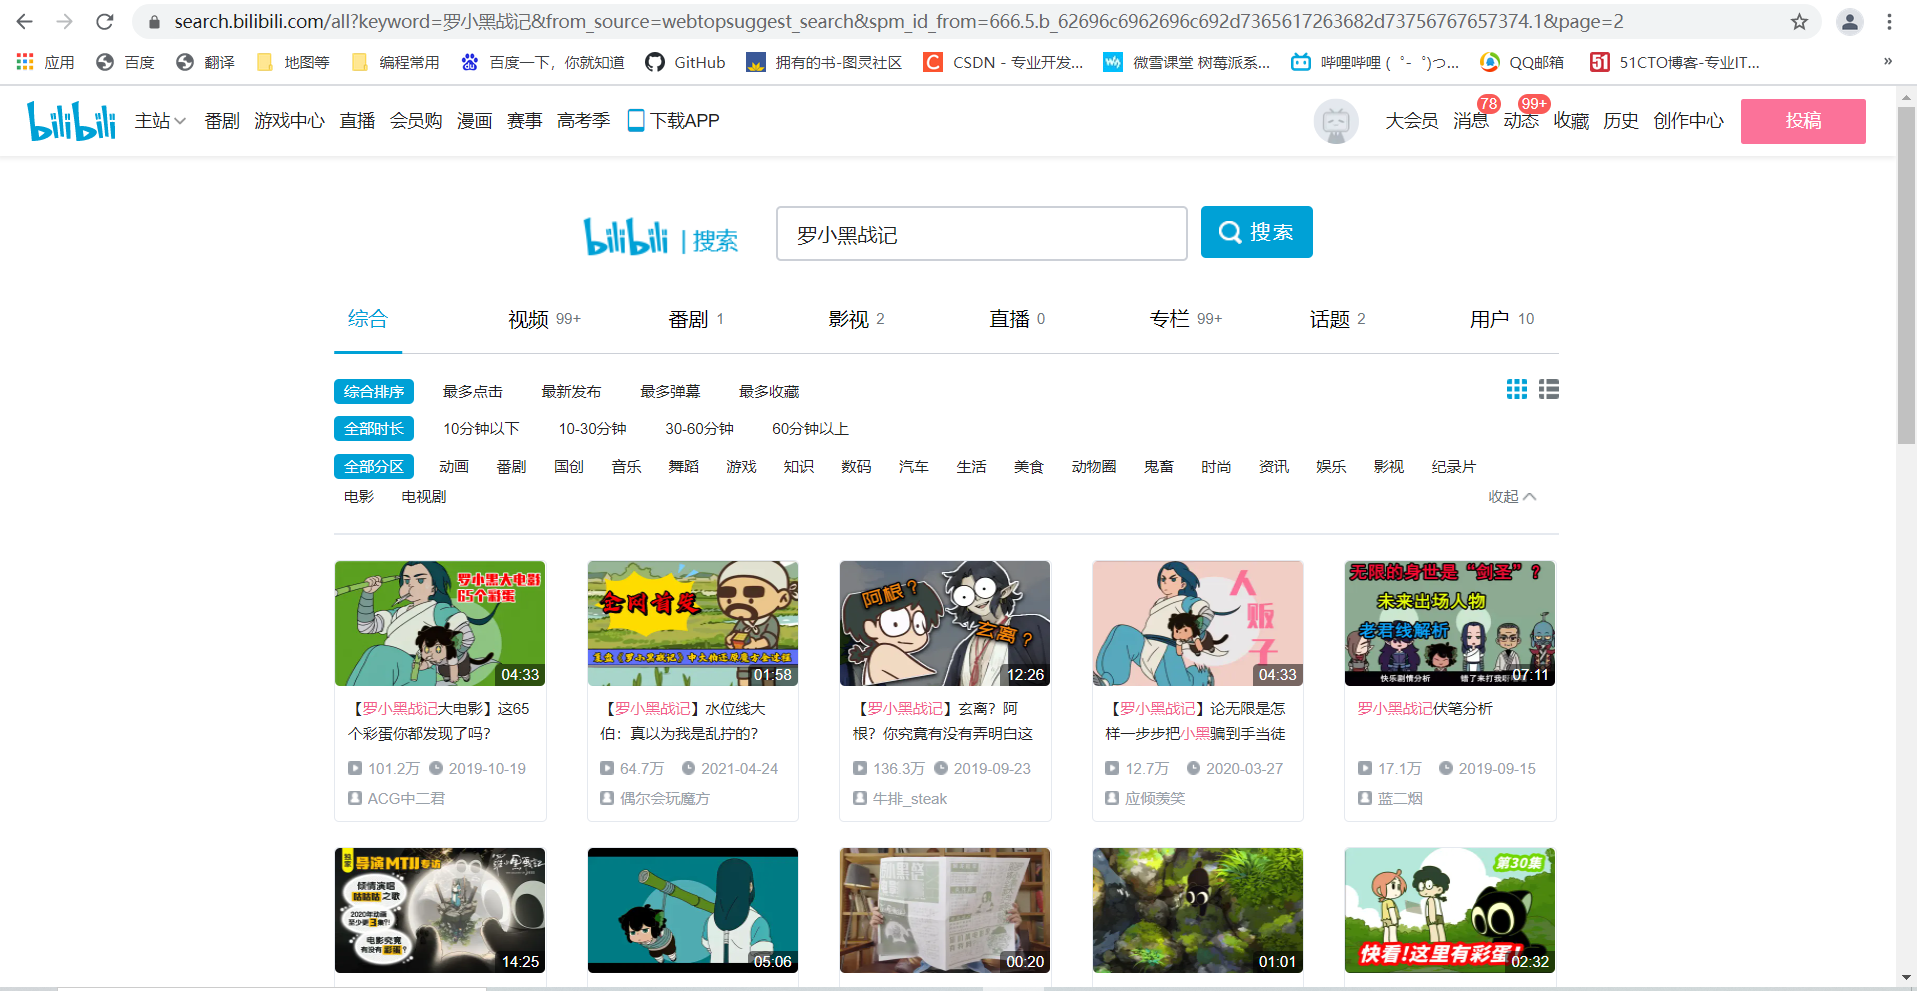Expand the 主站 dropdown menu
1917x991 pixels.
pos(160,120)
